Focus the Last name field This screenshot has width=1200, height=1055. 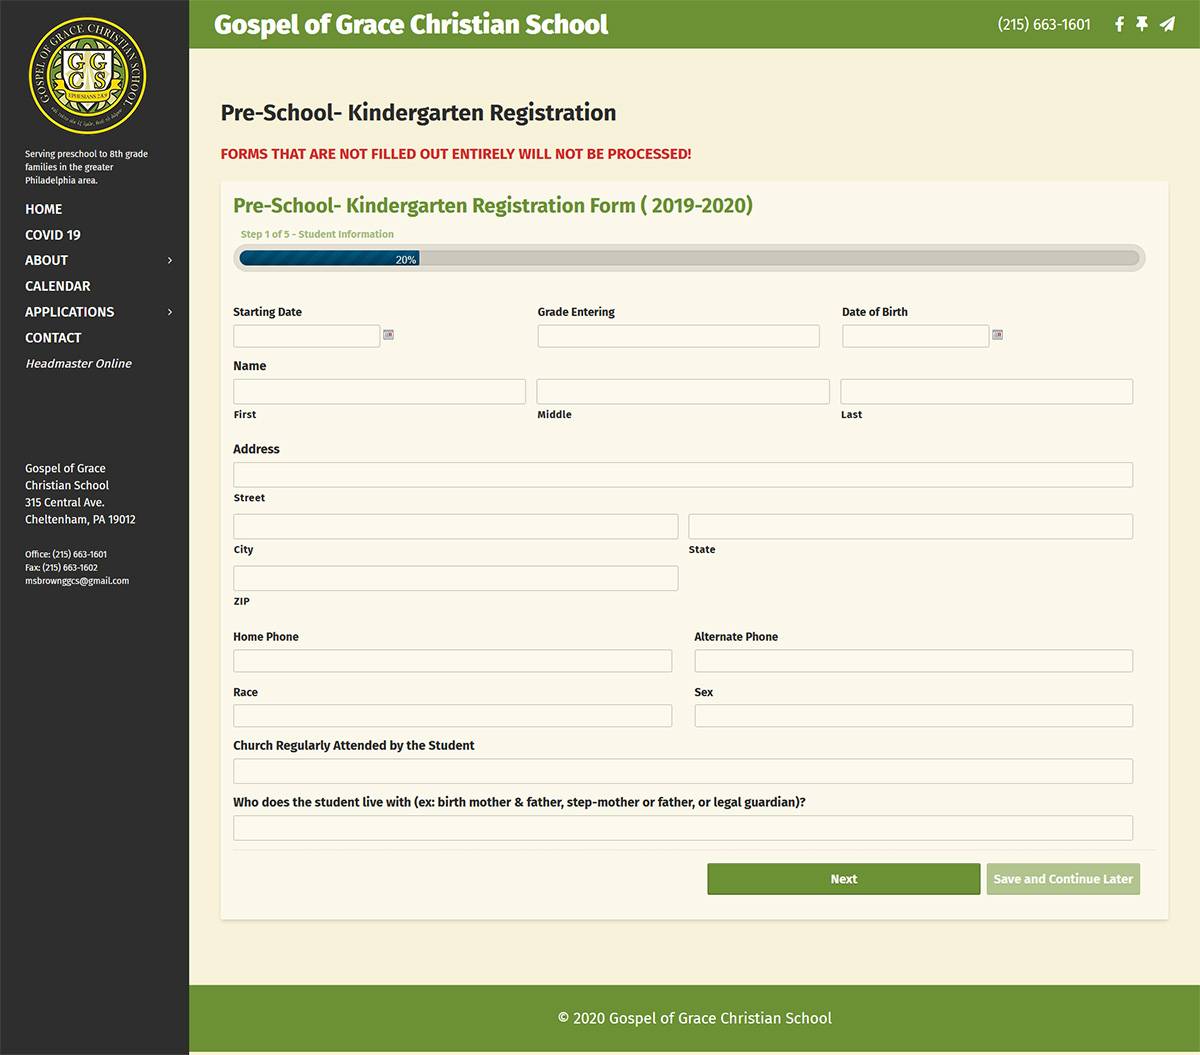(x=986, y=391)
